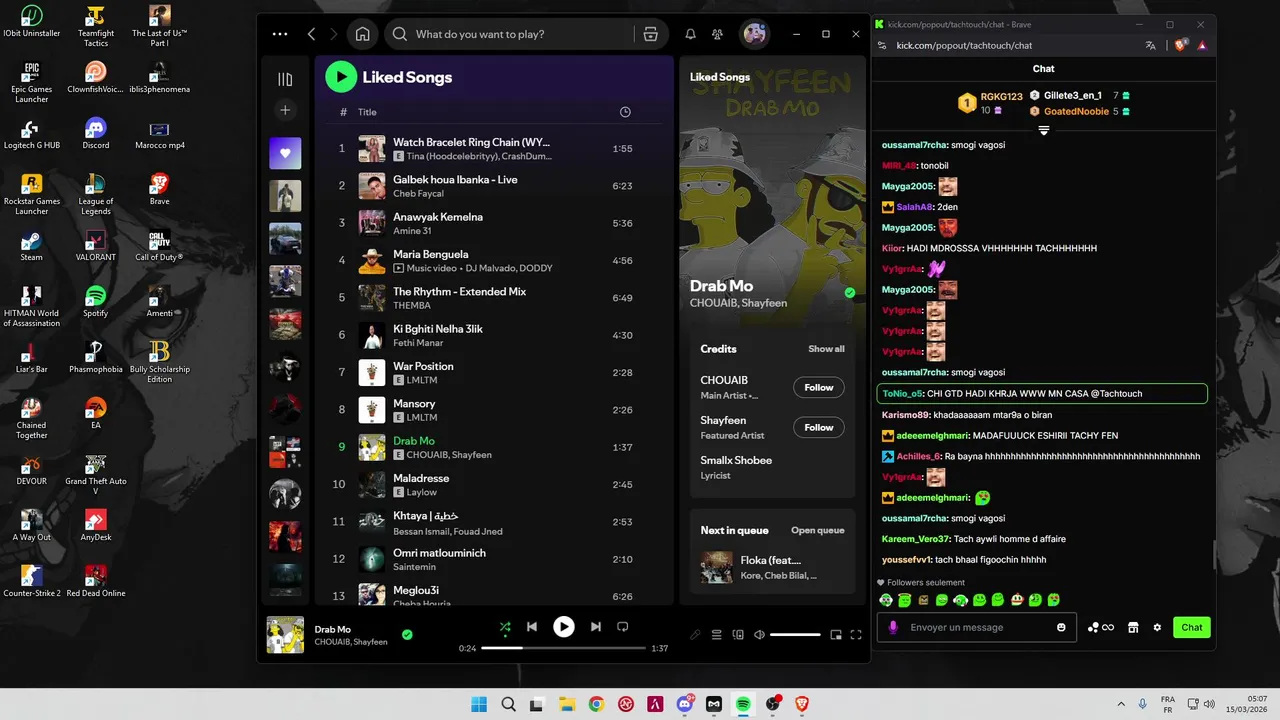Click translate icon in Brave address bar
Viewport: 1280px width, 720px height.
(x=1151, y=45)
